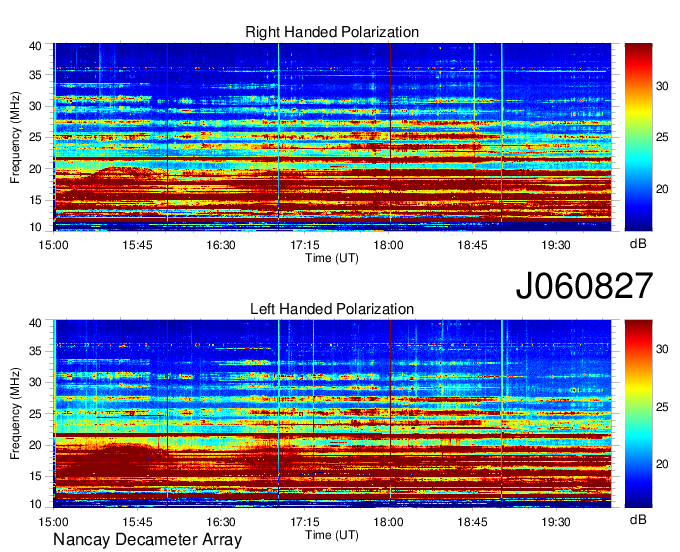Screen dimensions: 680x552
Task: Click Frequency (MHz) axis label of Left Handed plot
Action: coord(15,414)
